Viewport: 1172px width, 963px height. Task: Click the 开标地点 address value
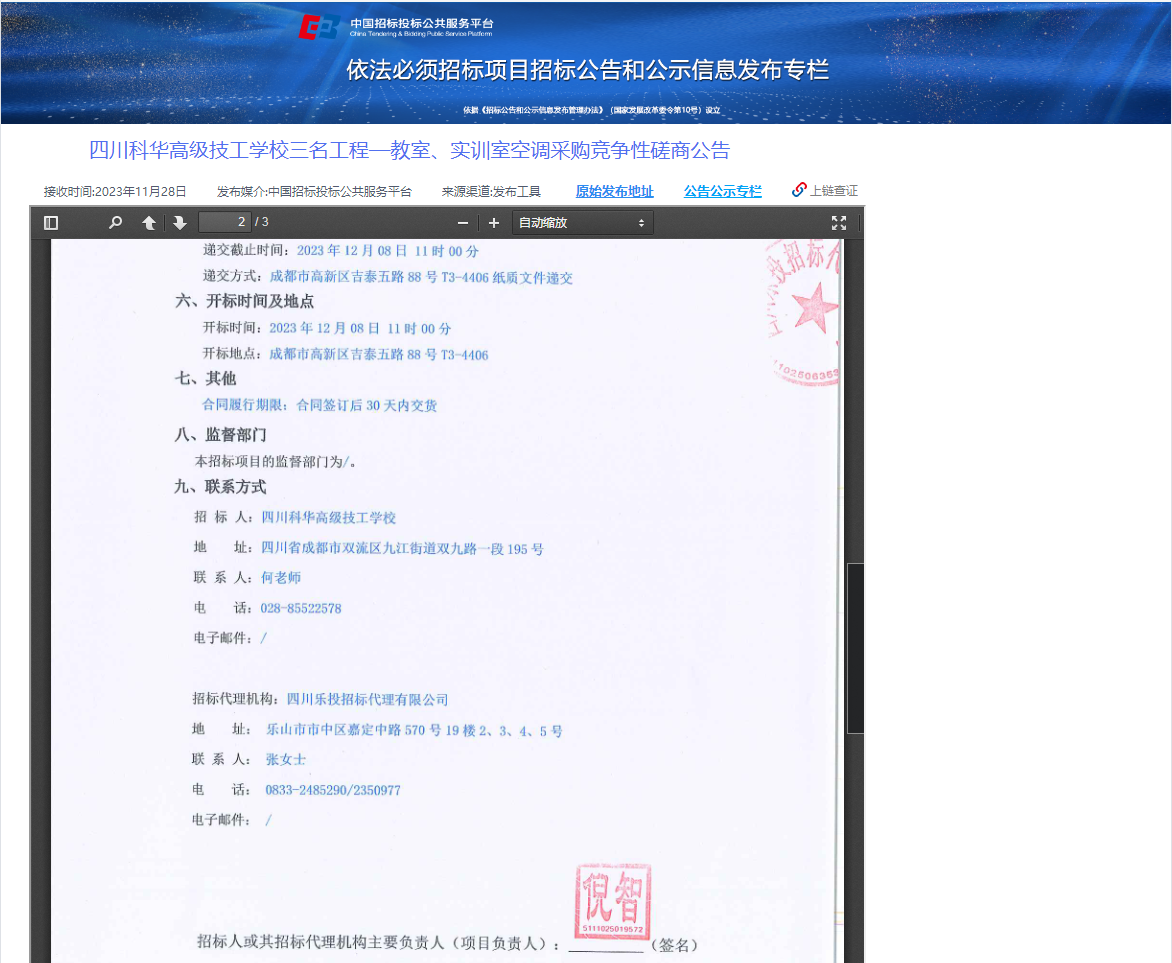379,354
